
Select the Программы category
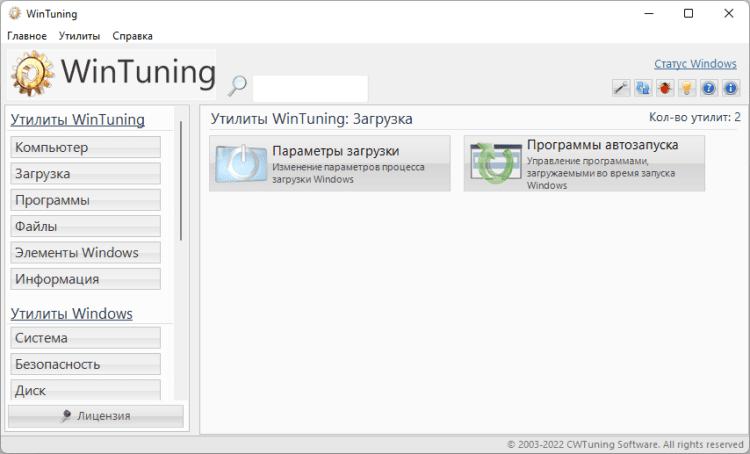[86, 200]
